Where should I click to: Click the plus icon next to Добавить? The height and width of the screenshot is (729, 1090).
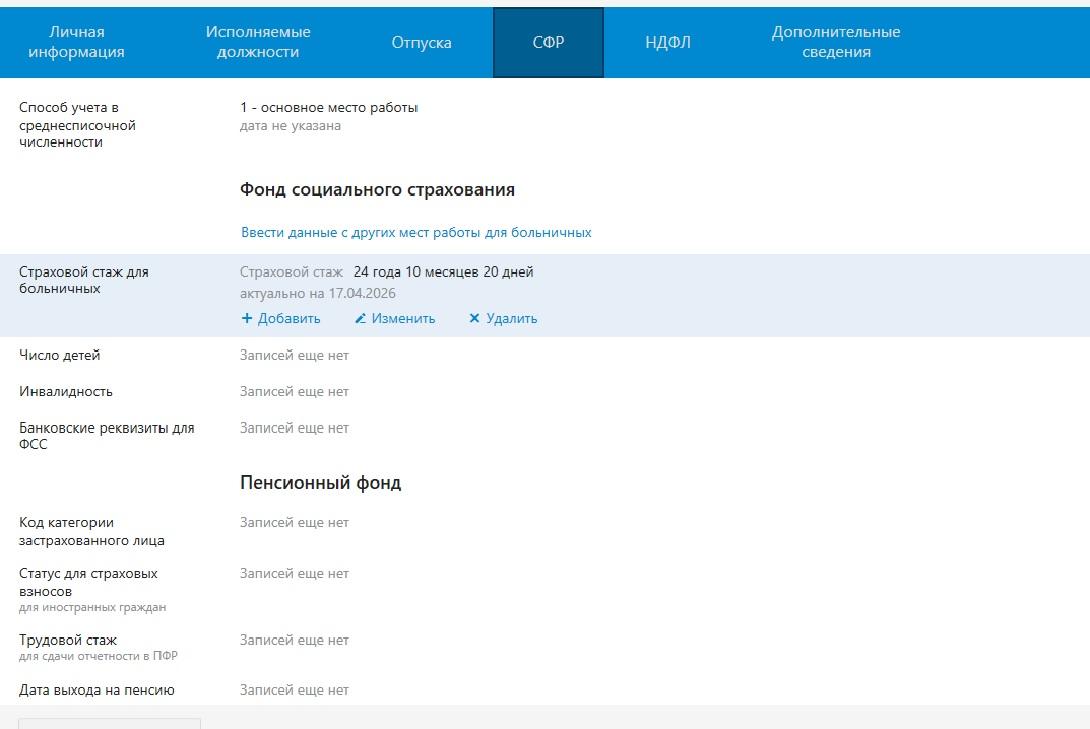(246, 318)
